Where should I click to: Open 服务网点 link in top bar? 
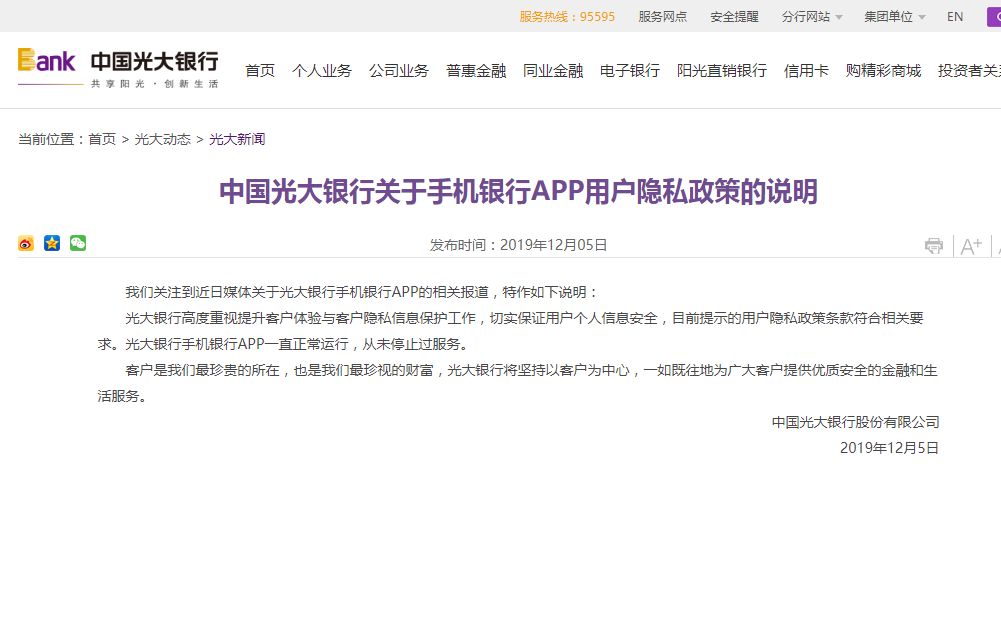point(663,17)
